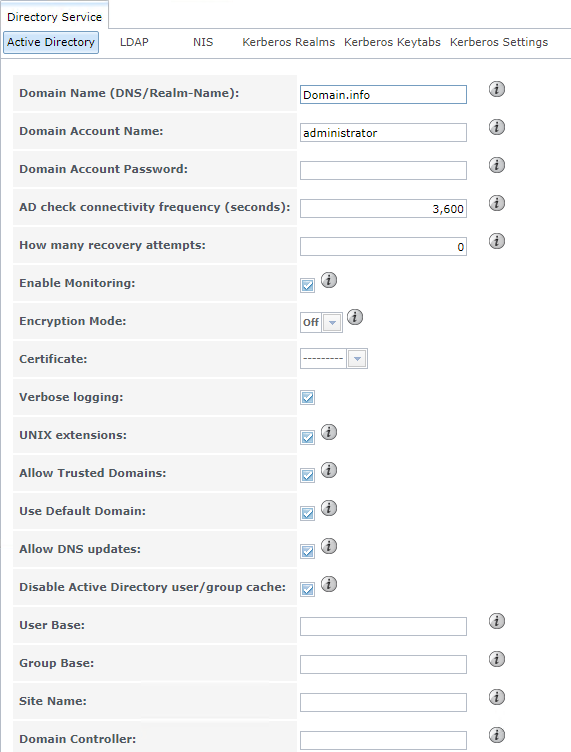571x752 pixels.
Task: Click Domain Name input containing Domain.info
Action: coord(383,94)
